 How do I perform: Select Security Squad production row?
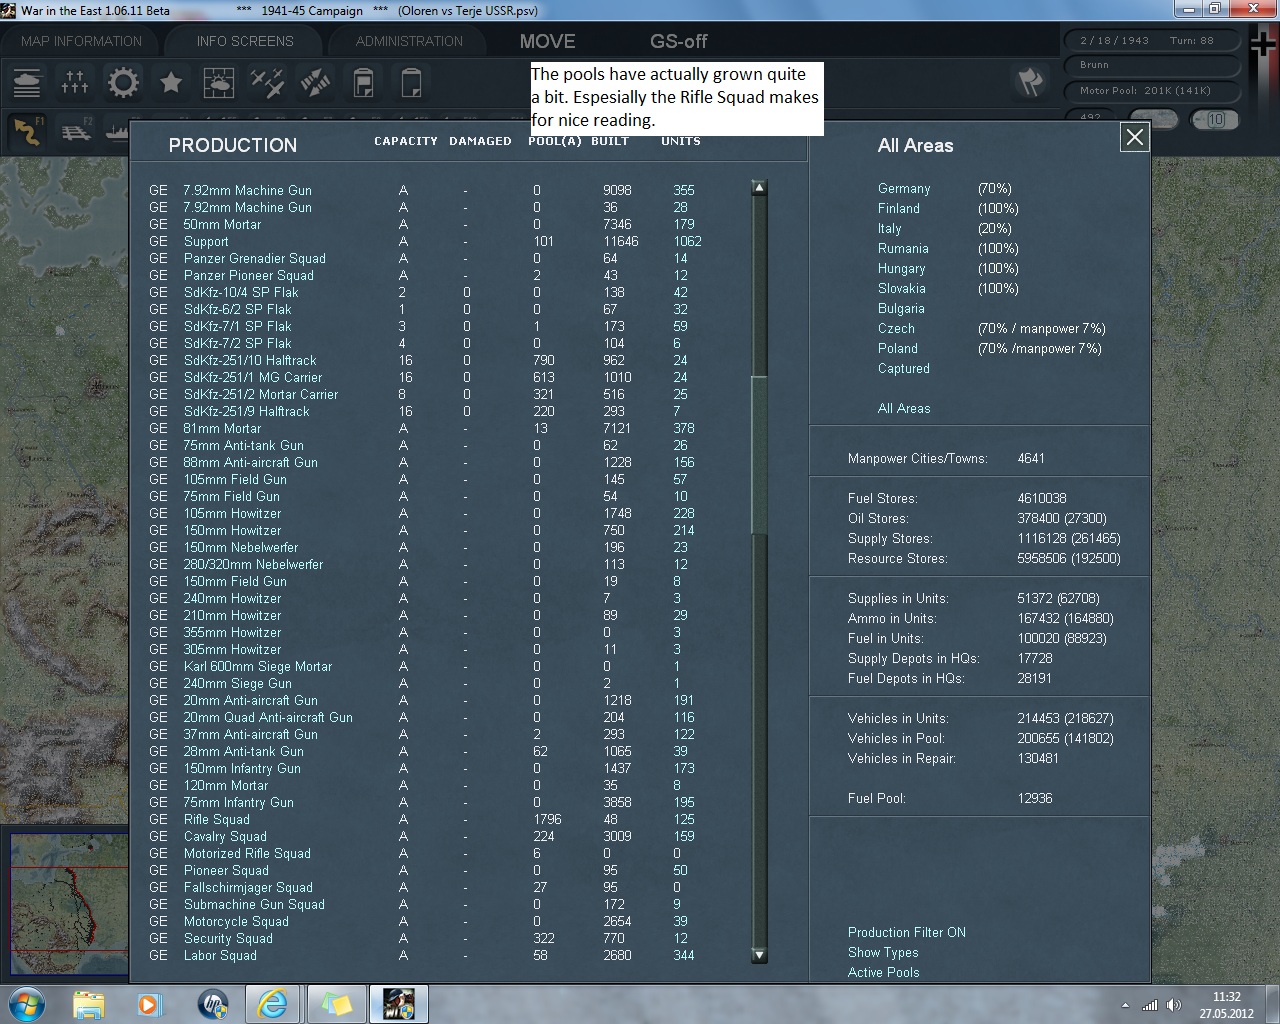tap(424, 938)
